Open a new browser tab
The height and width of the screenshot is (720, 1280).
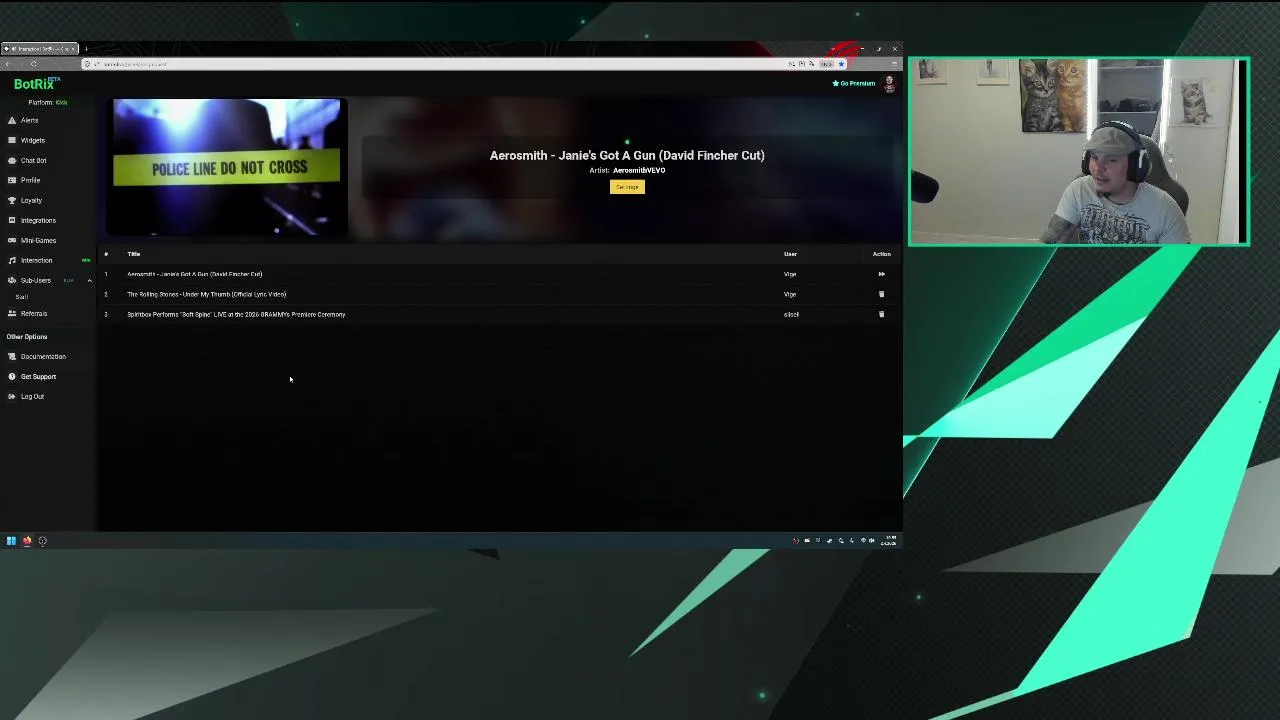click(x=86, y=49)
